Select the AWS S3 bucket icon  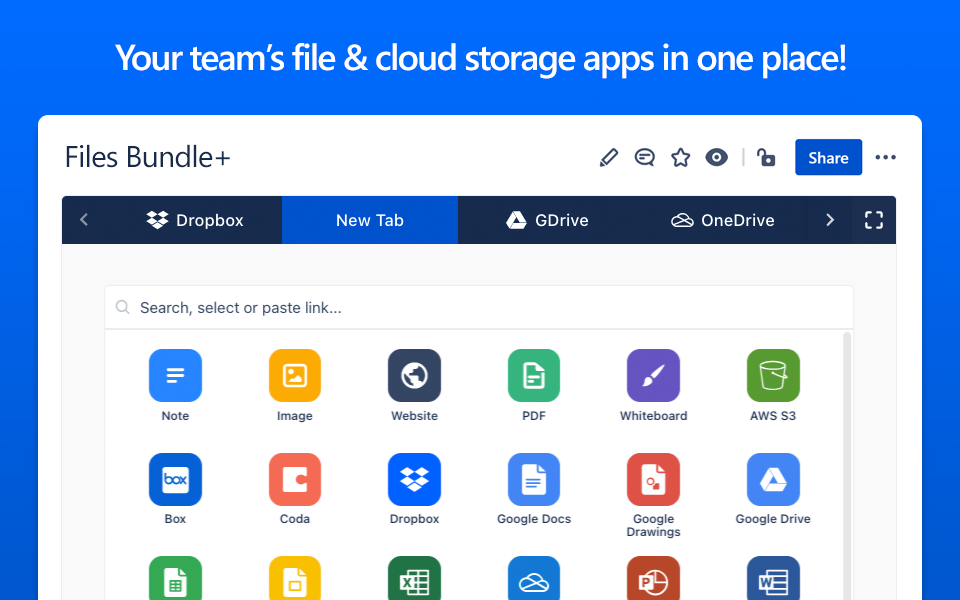(x=773, y=375)
